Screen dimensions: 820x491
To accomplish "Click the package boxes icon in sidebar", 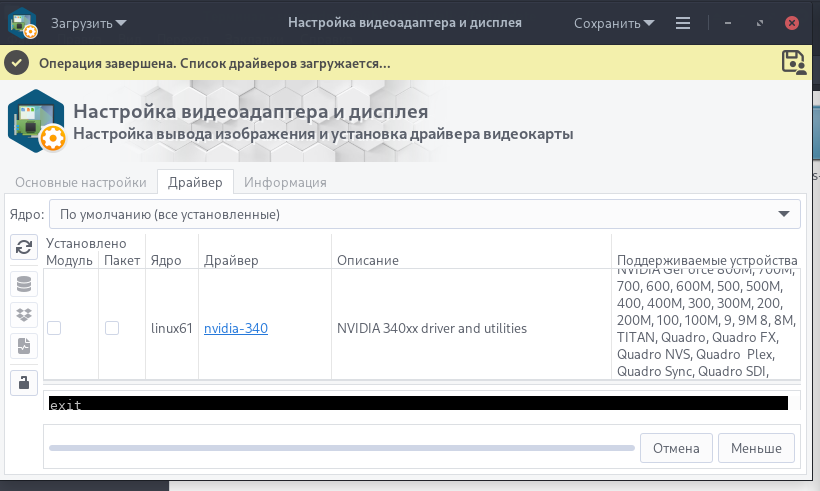I will tap(24, 315).
